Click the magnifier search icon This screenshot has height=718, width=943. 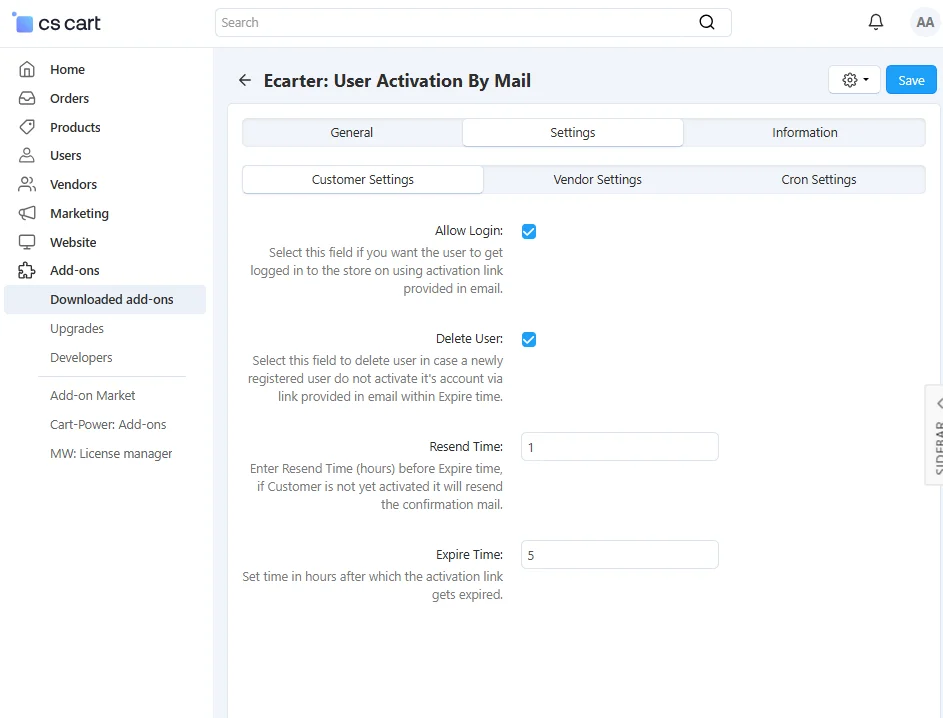pyautogui.click(x=707, y=22)
